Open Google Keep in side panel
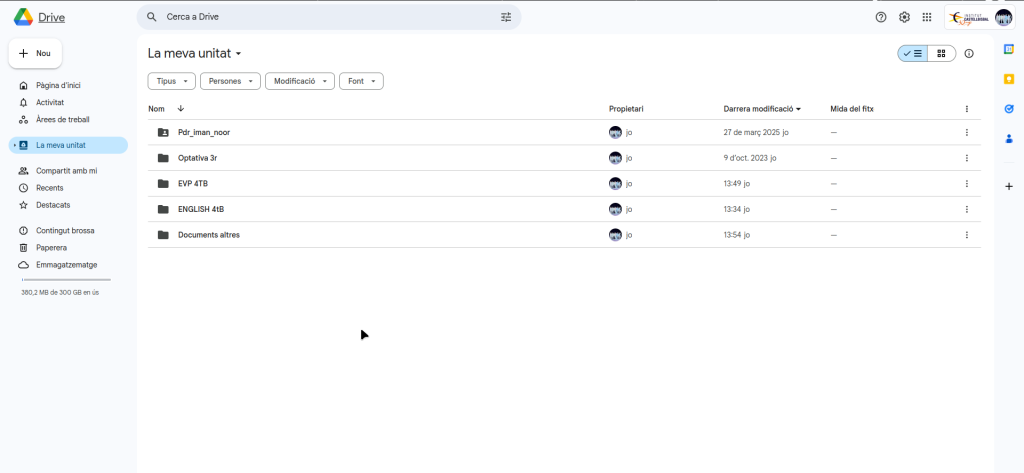Image resolution: width=1024 pixels, height=473 pixels. [x=1008, y=79]
